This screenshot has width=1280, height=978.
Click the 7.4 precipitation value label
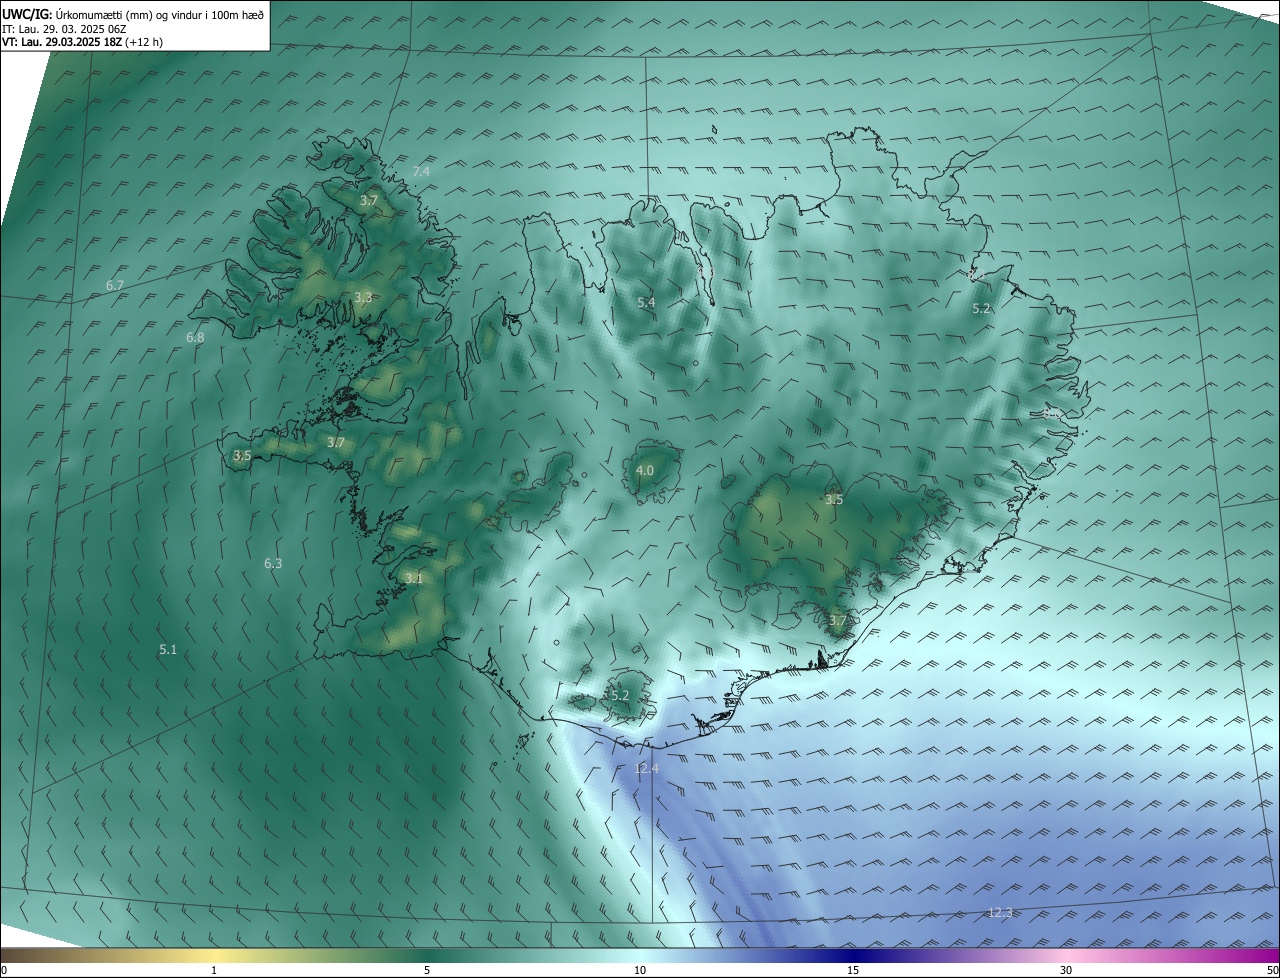[x=421, y=172]
